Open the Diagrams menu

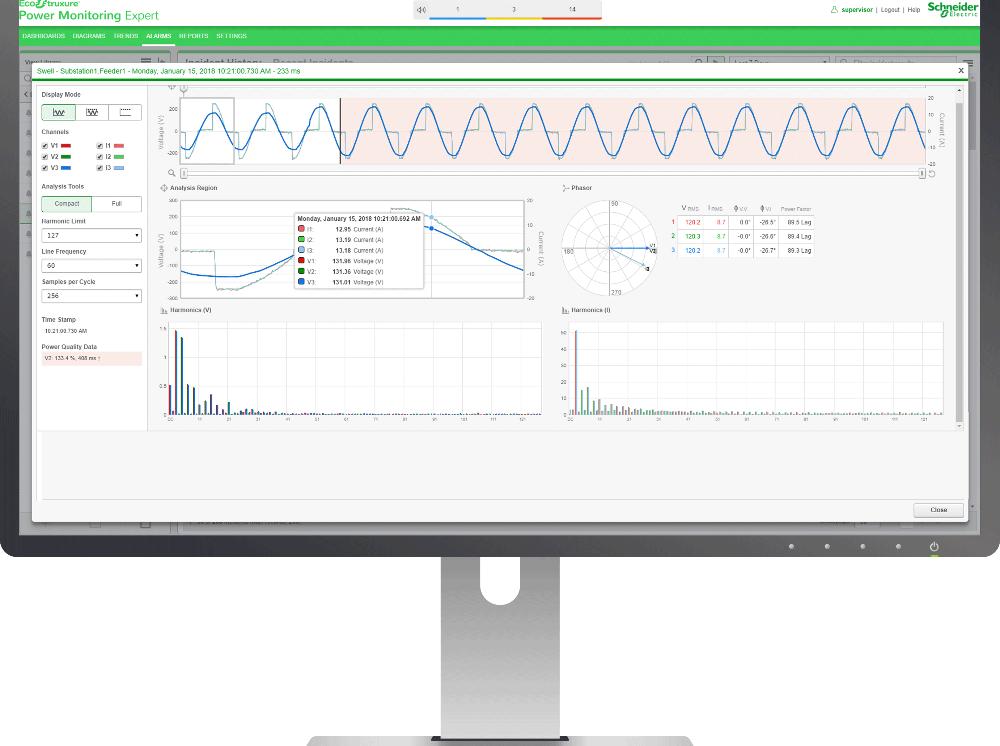point(89,36)
